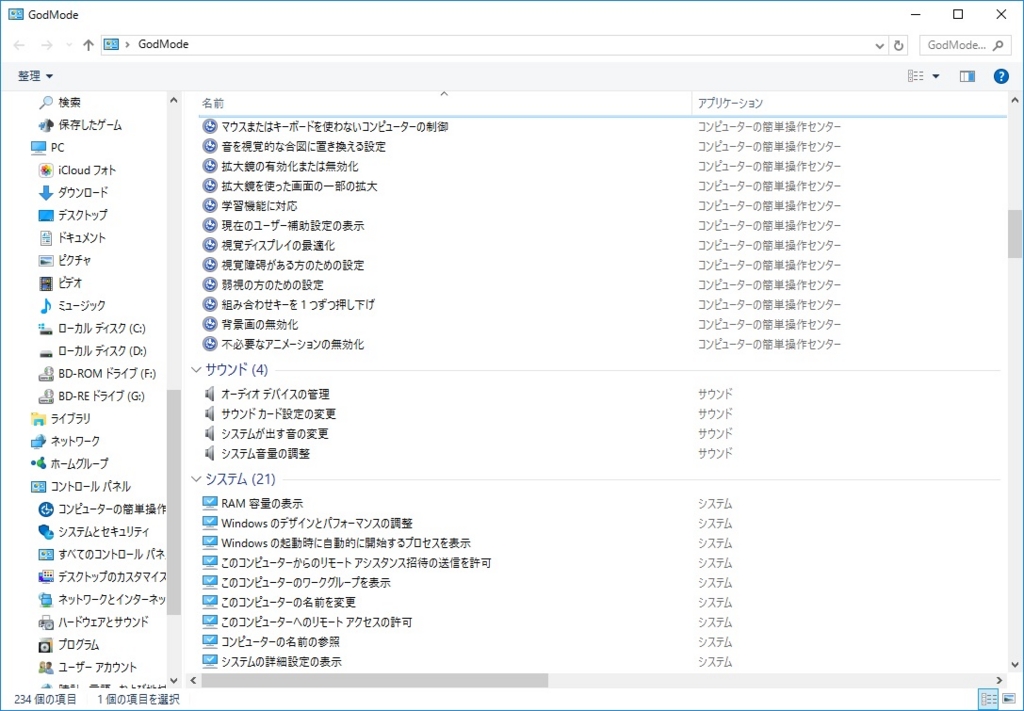
Task: Open the 整理 dropdown menu
Action: (x=35, y=76)
